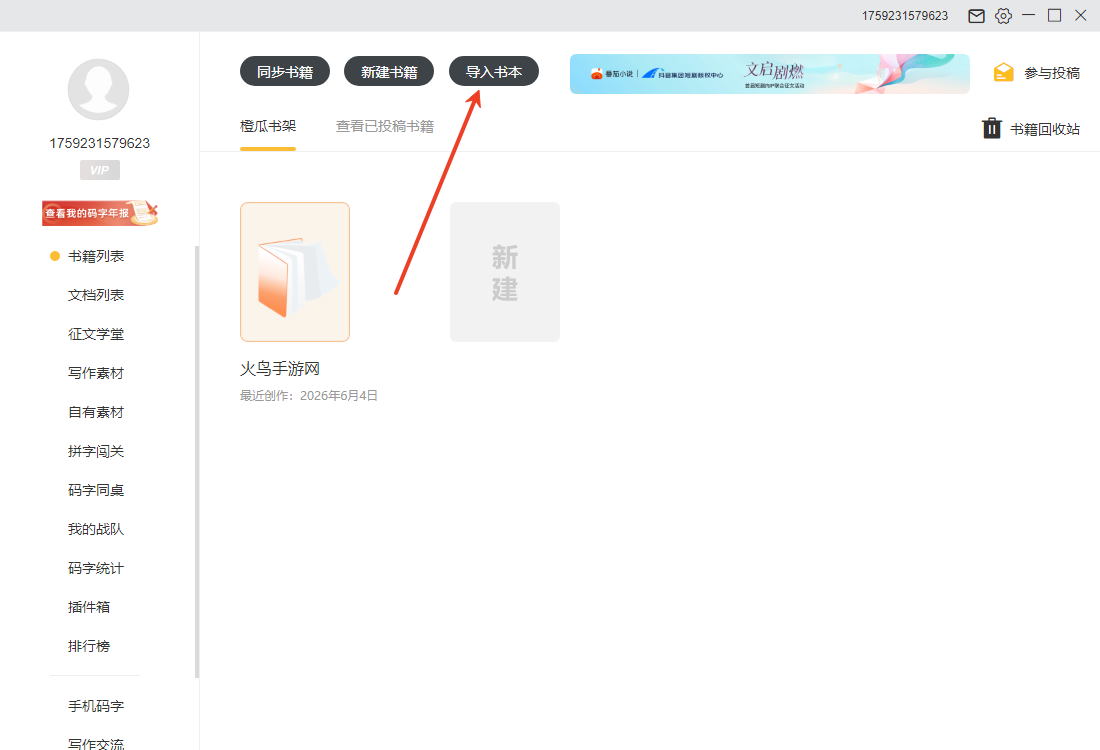The height and width of the screenshot is (750, 1100).
Task: Click 新建书籍 button
Action: pos(389,72)
